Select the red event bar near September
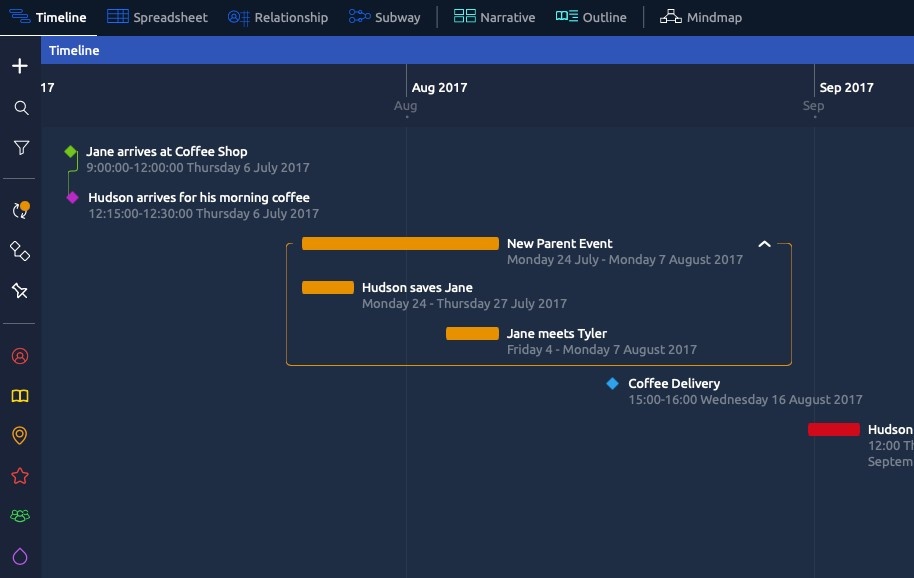This screenshot has height=578, width=914. click(834, 429)
